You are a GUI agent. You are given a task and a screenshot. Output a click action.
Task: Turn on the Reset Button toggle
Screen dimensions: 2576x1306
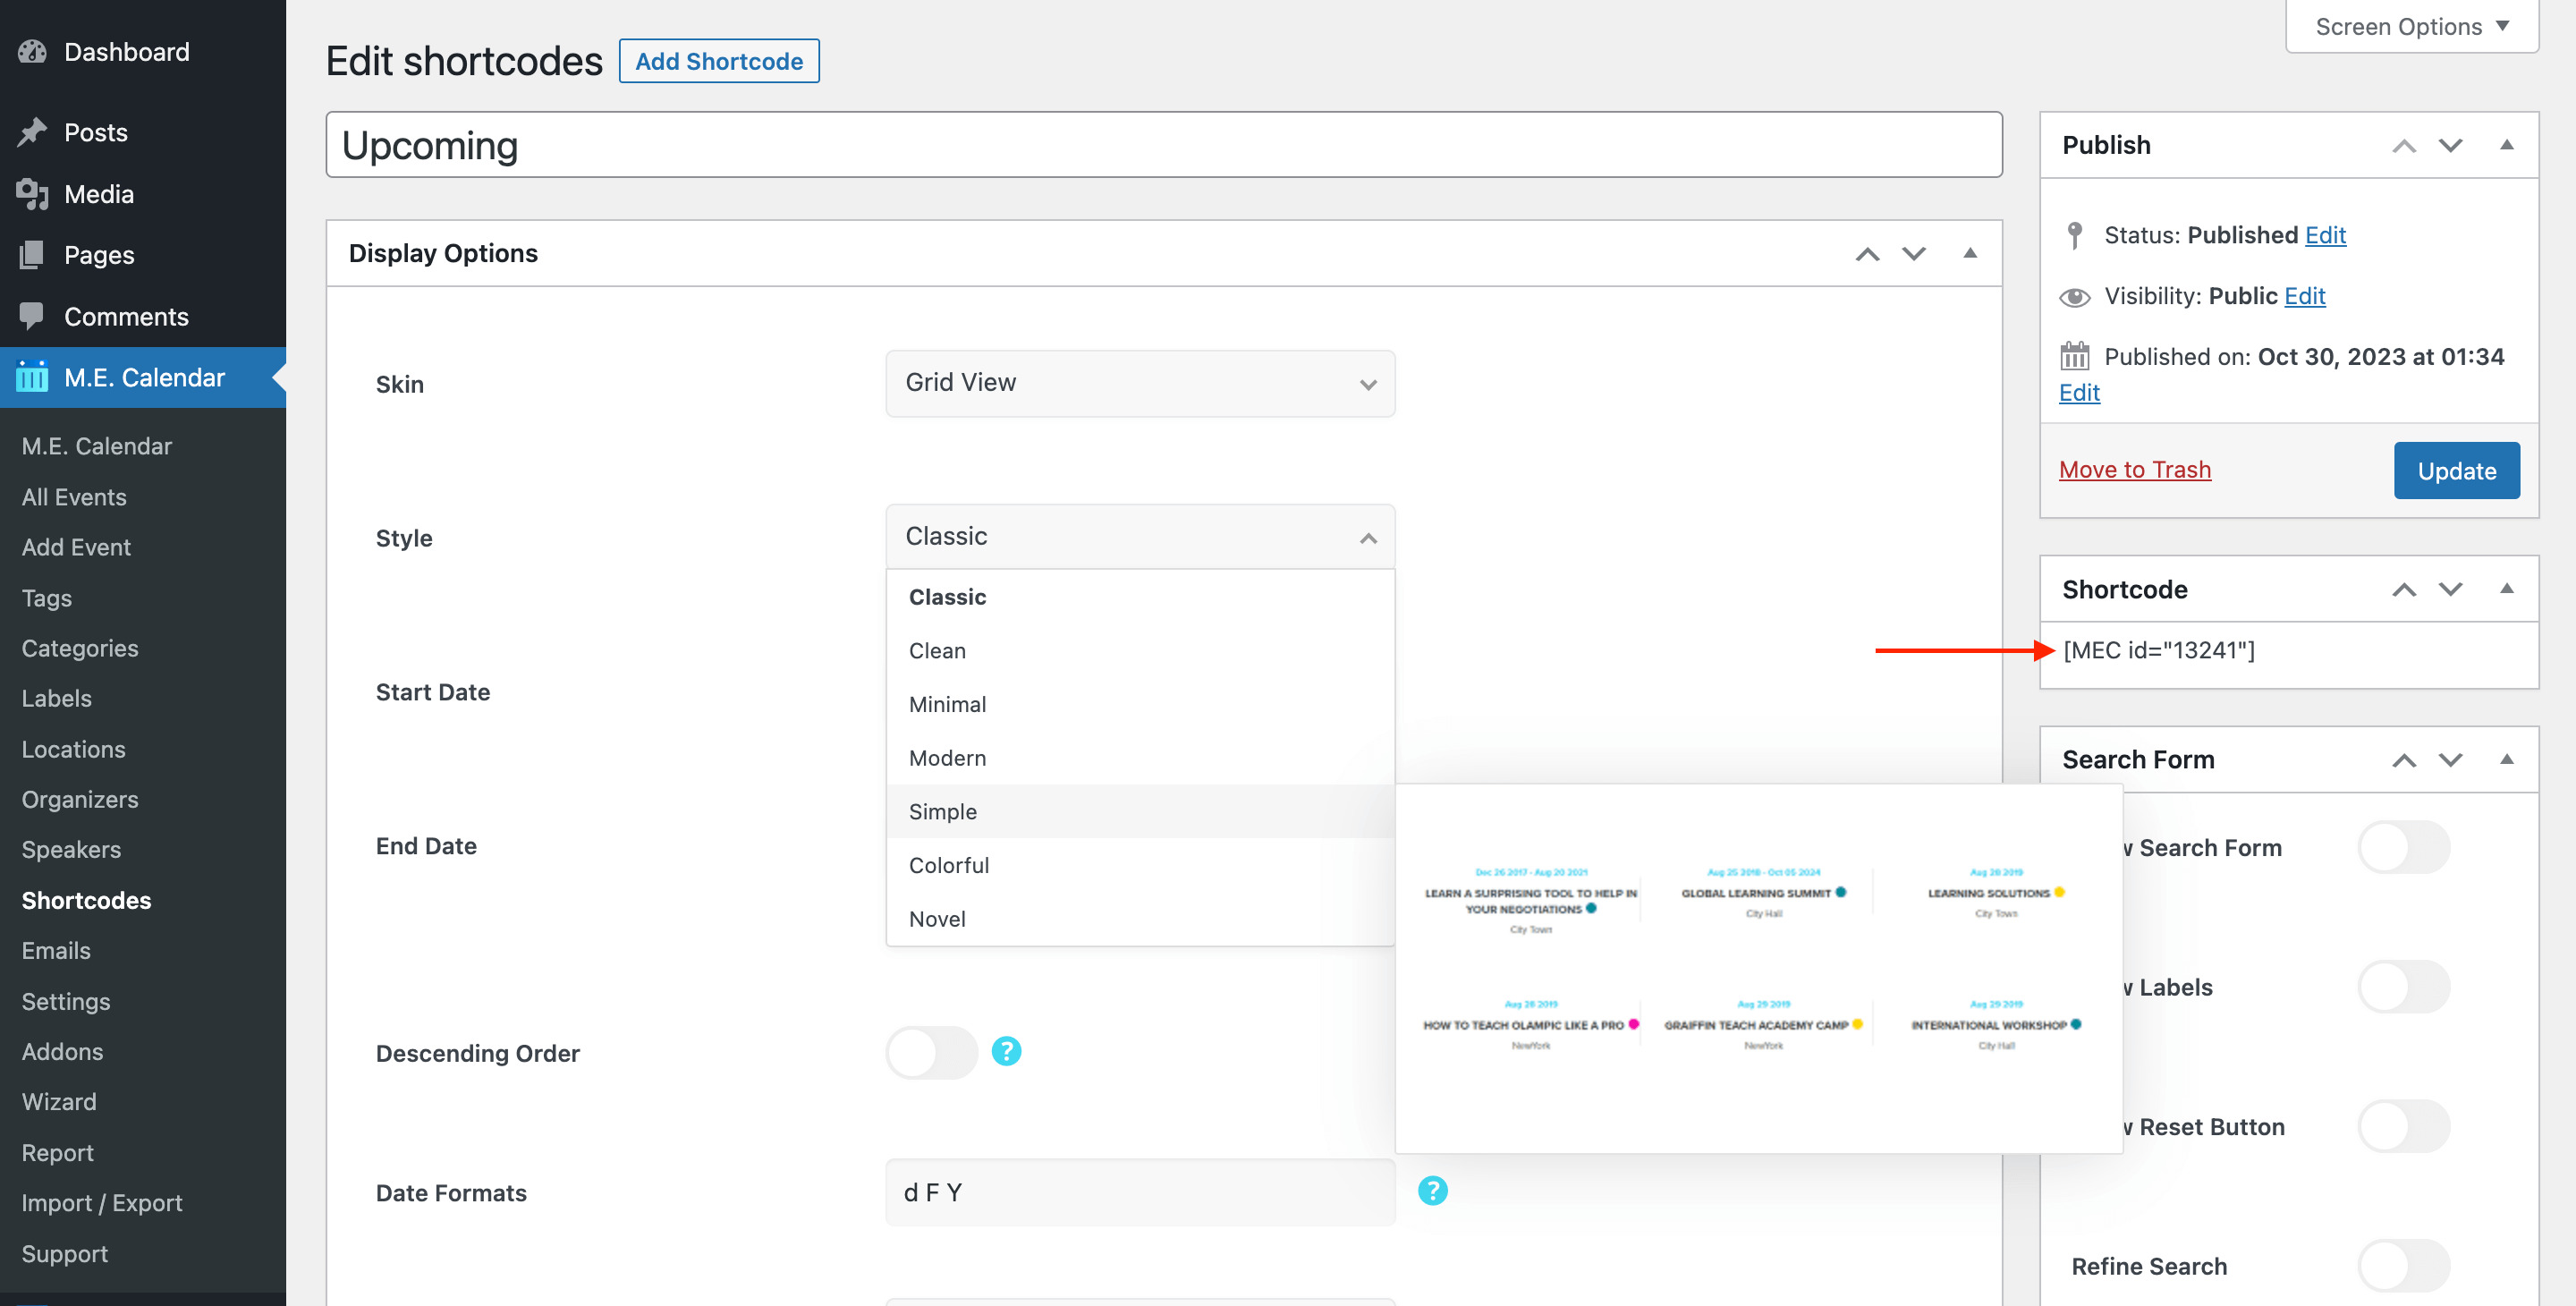pos(2403,1127)
